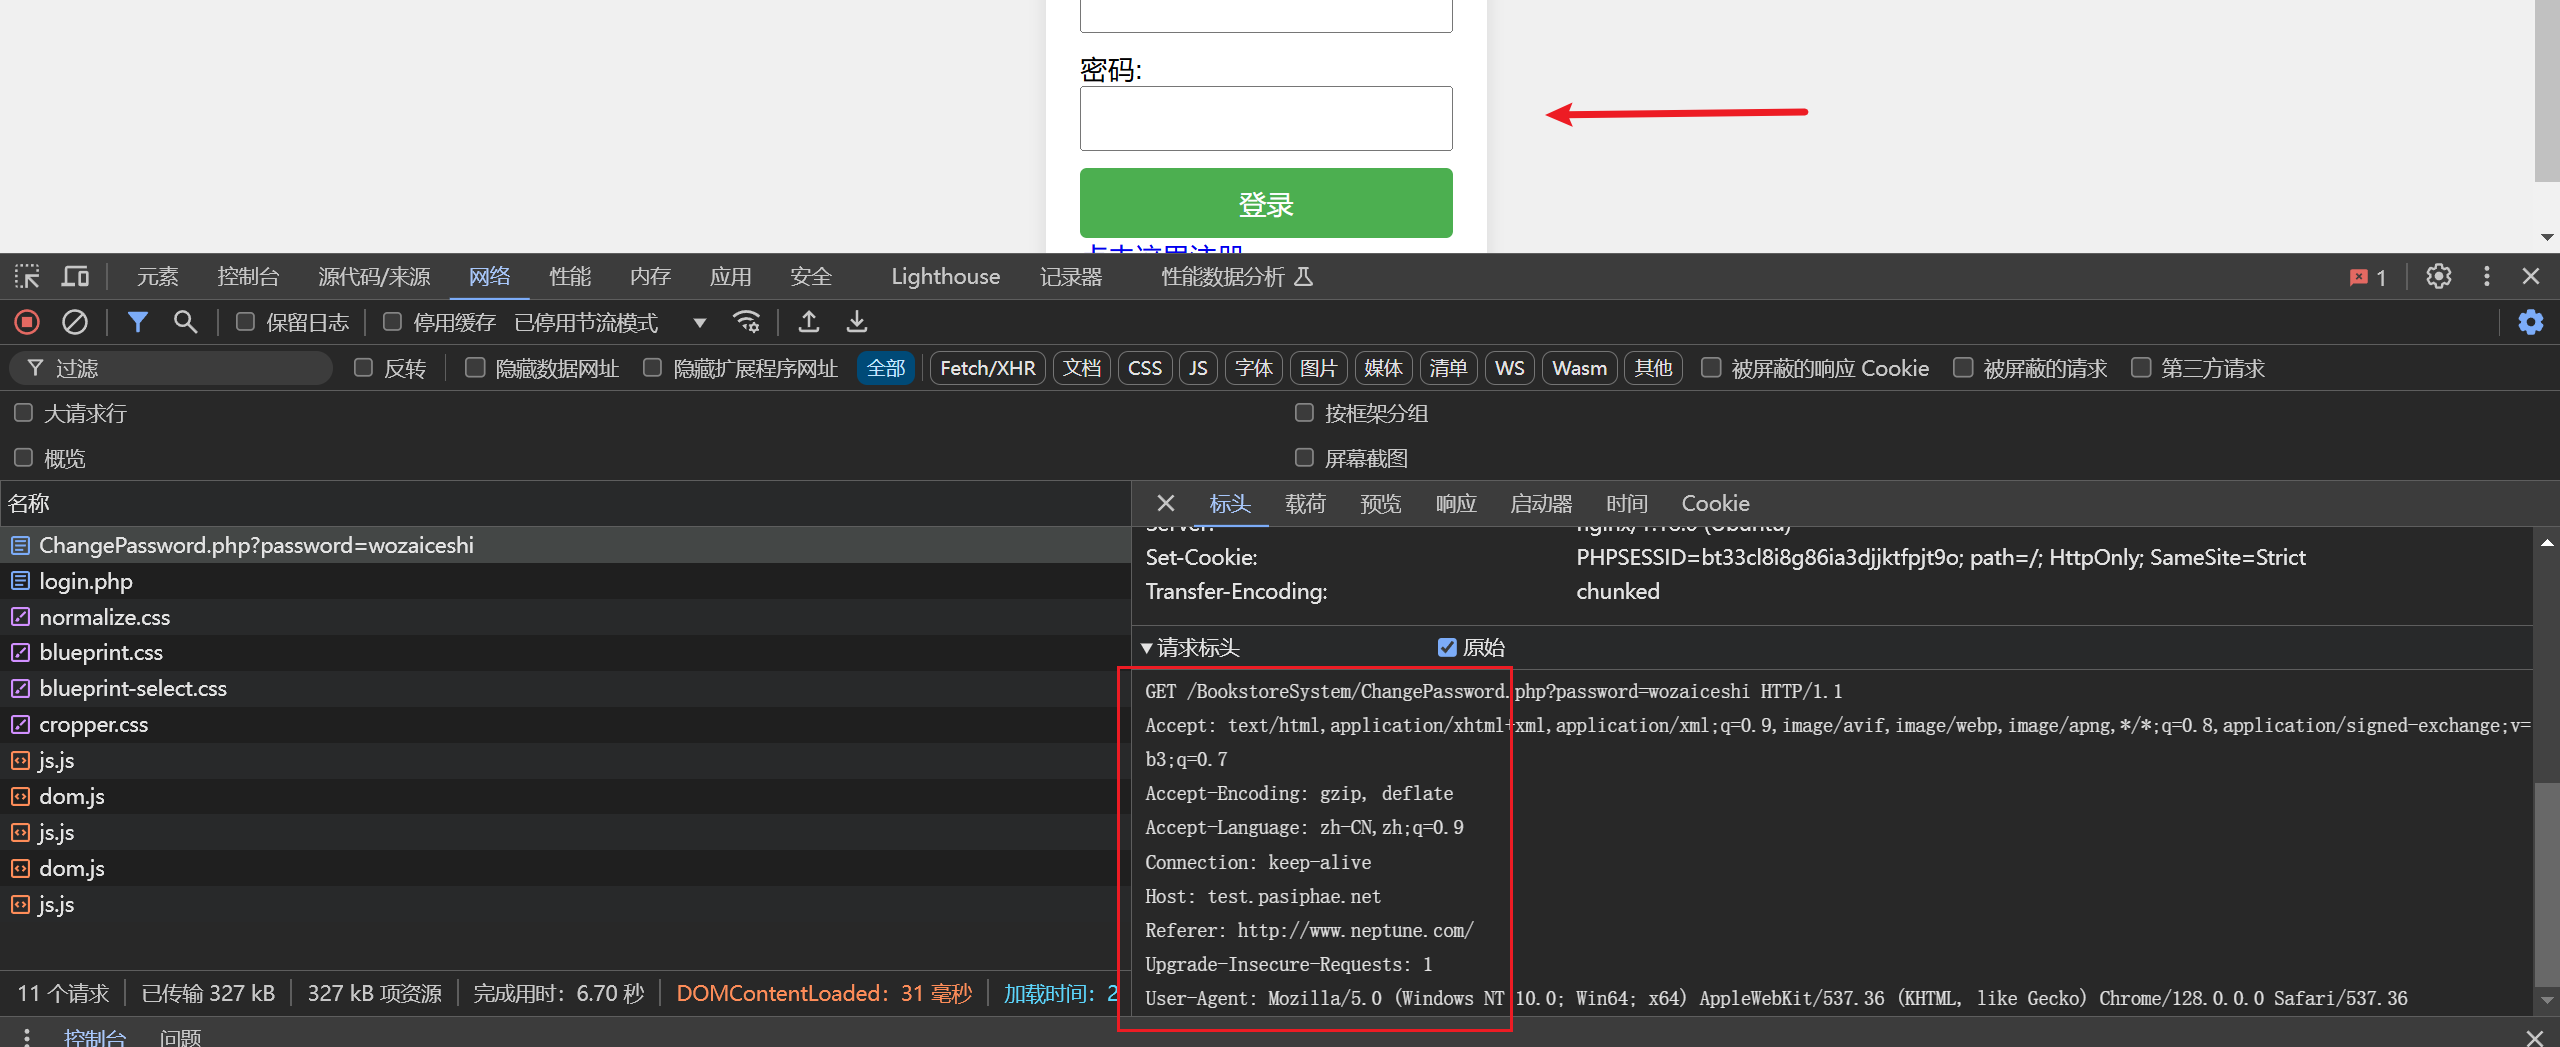Enable the 保留日志 checkbox
Image resolution: width=2560 pixels, height=1047 pixels.
click(x=245, y=322)
